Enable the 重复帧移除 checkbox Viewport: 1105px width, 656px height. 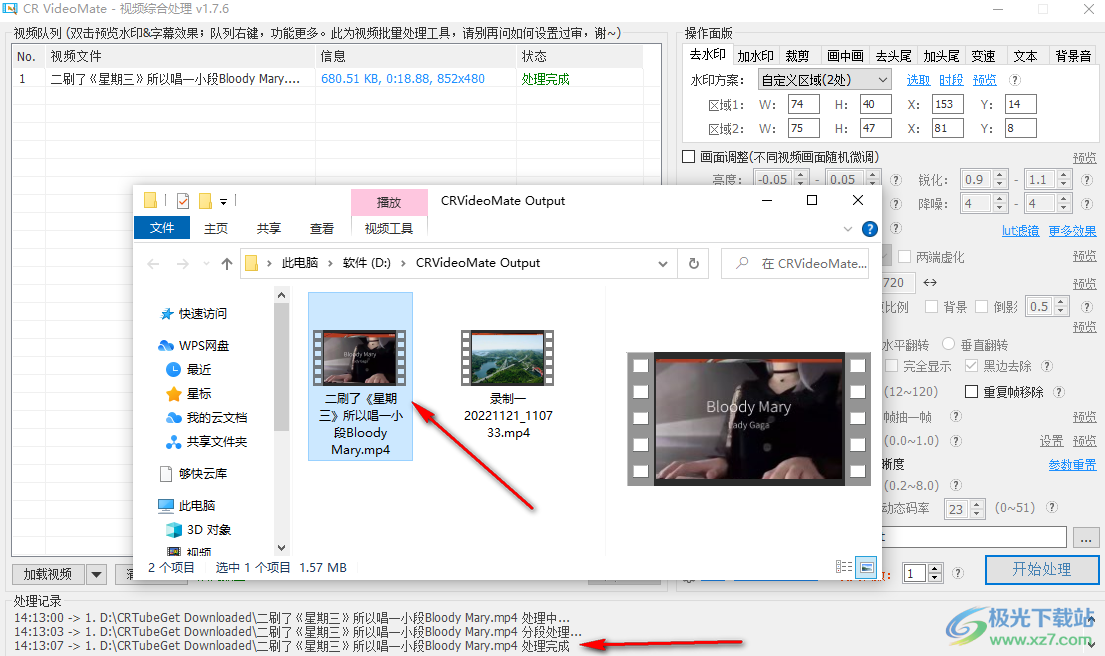click(x=971, y=392)
